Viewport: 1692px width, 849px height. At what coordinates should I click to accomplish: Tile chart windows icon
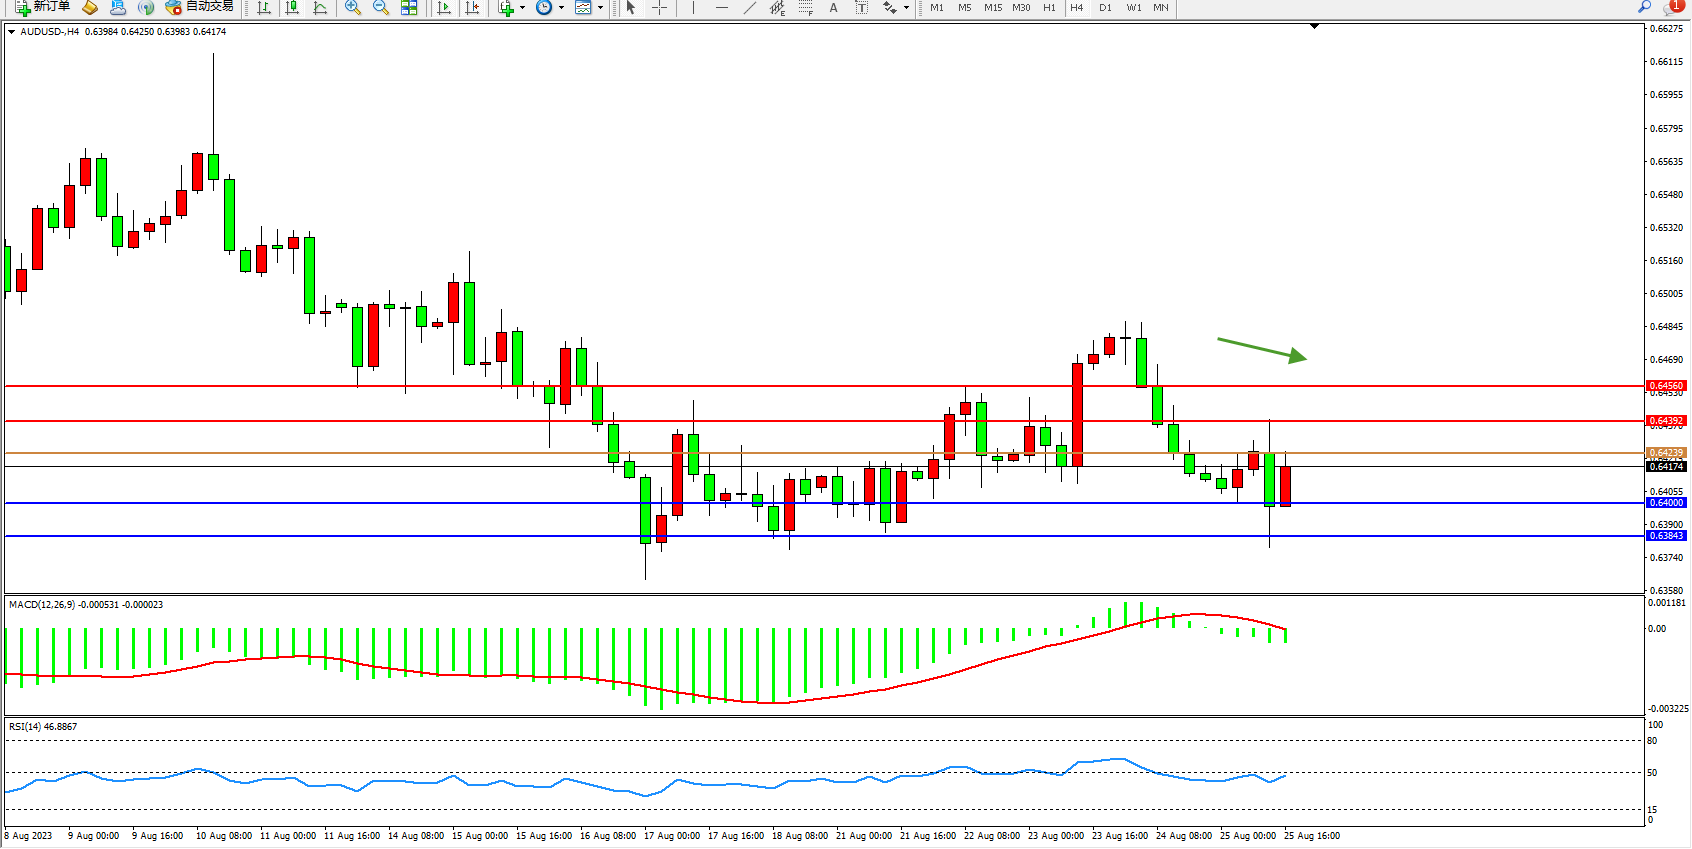coord(409,8)
